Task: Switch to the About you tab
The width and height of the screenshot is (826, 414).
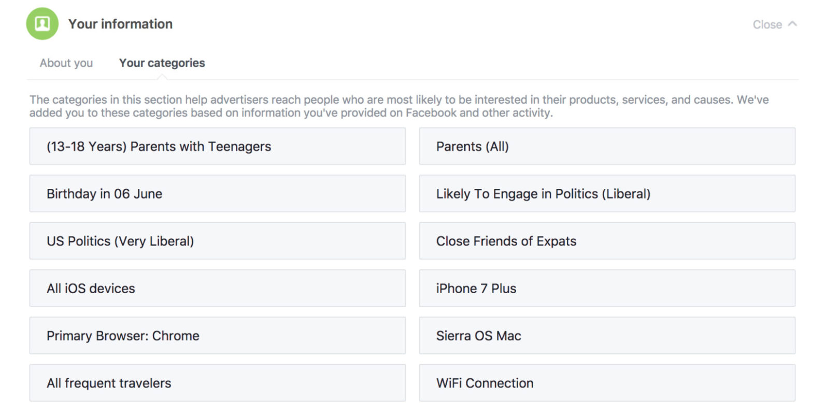Action: click(x=66, y=63)
